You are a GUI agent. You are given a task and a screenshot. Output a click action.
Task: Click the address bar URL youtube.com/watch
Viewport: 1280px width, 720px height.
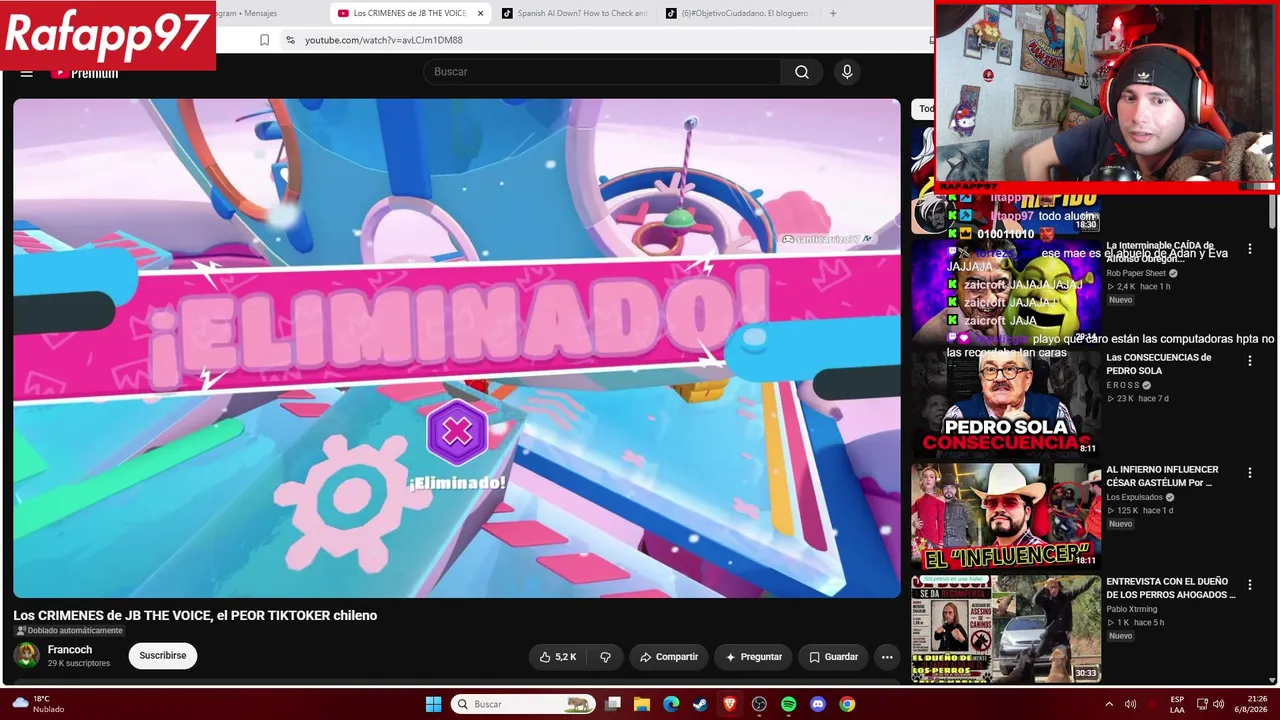tap(384, 40)
